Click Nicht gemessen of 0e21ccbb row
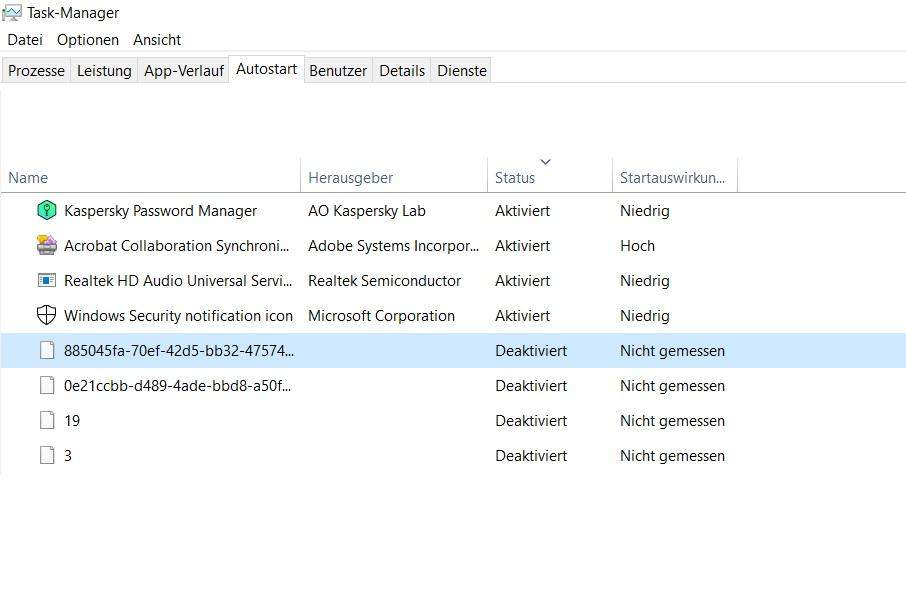906x612 pixels. pyautogui.click(x=672, y=385)
